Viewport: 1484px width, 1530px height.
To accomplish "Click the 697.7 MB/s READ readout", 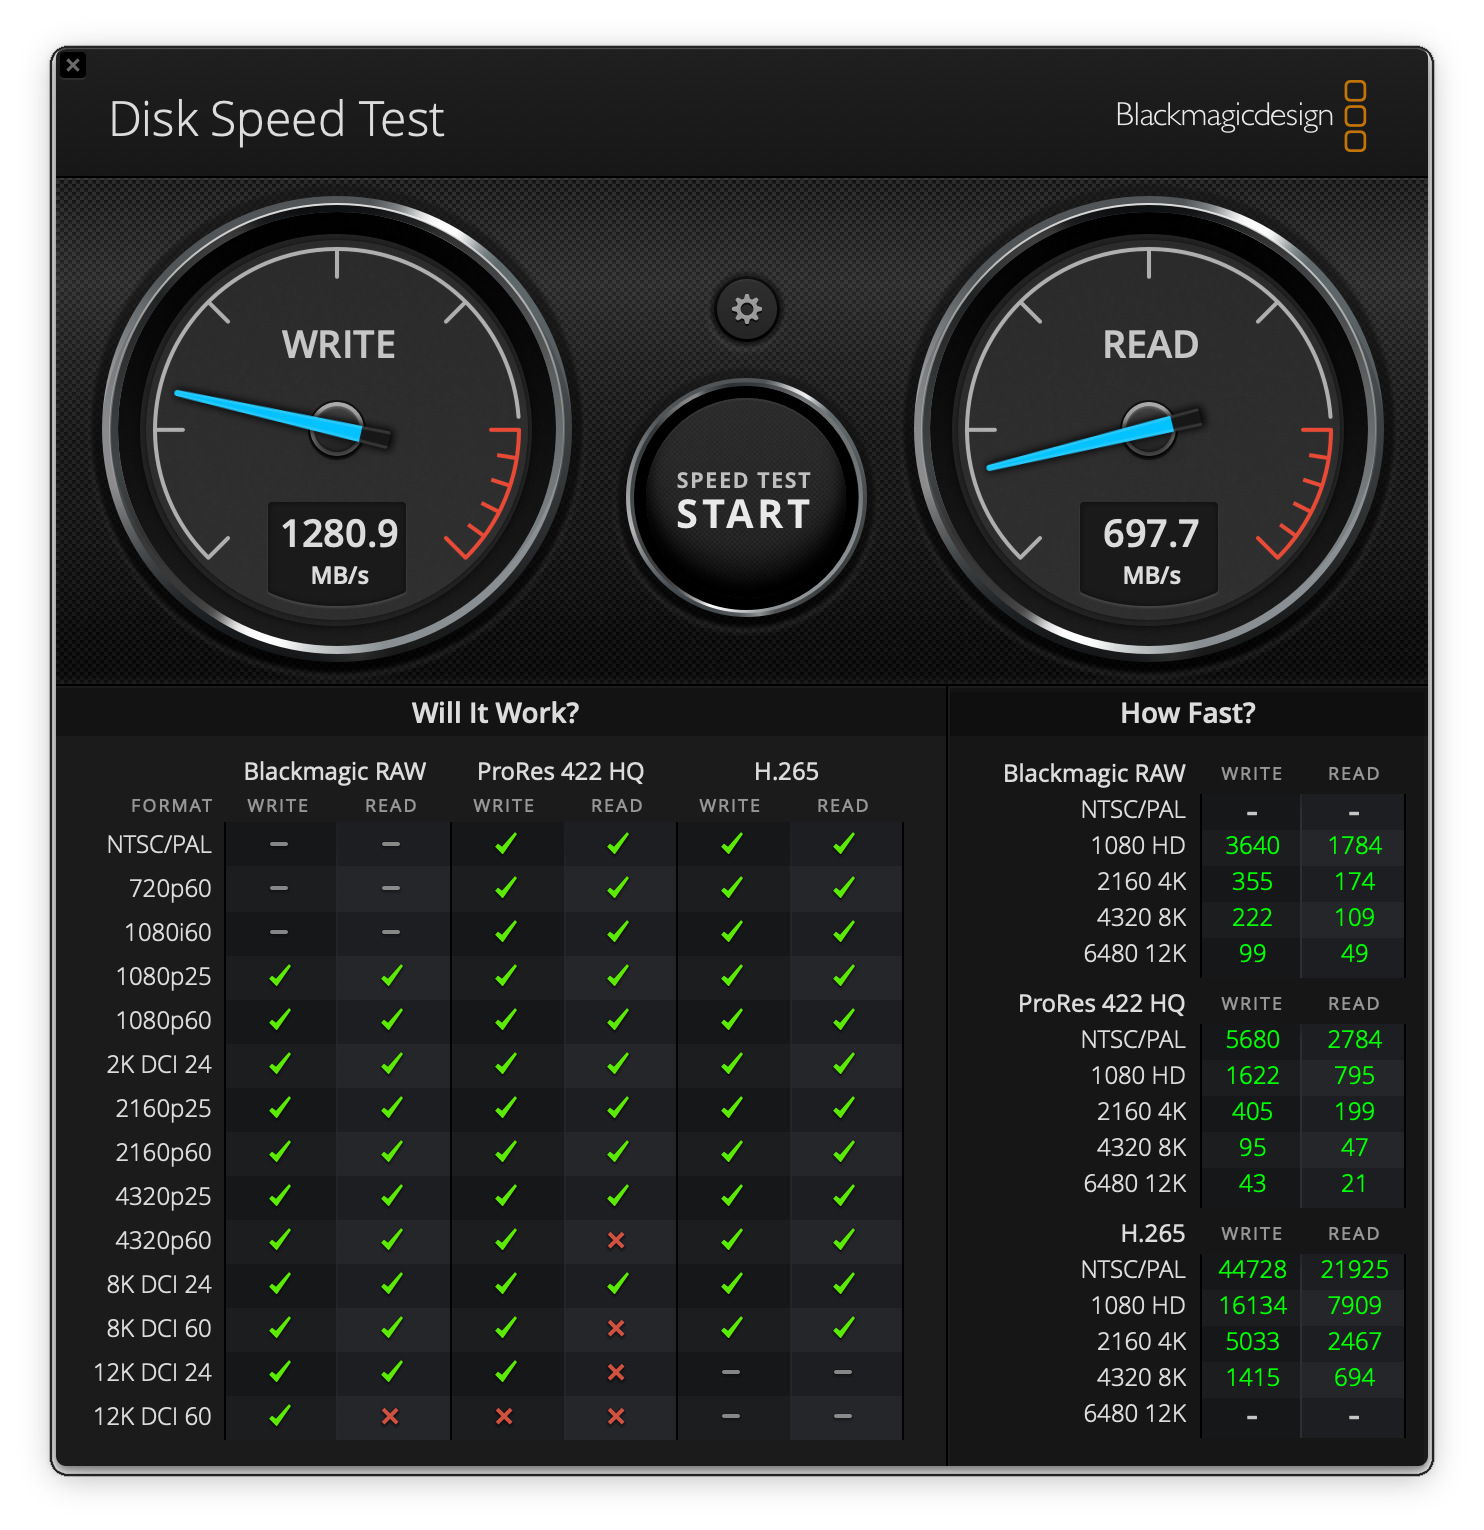I will [1147, 549].
